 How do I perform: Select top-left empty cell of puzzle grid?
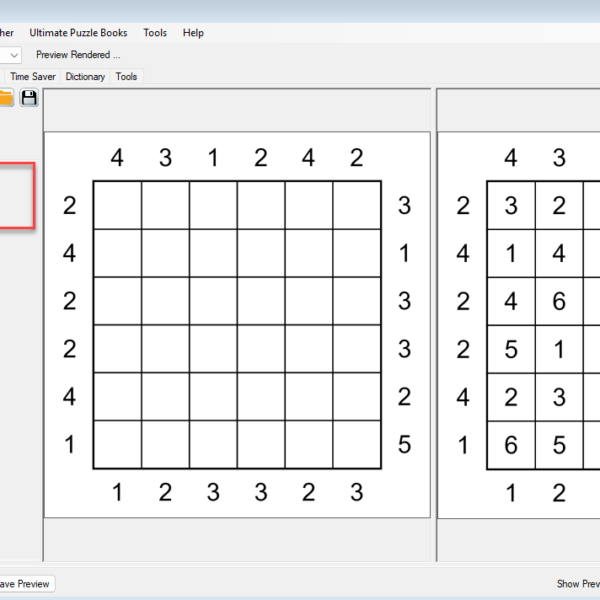tap(117, 205)
